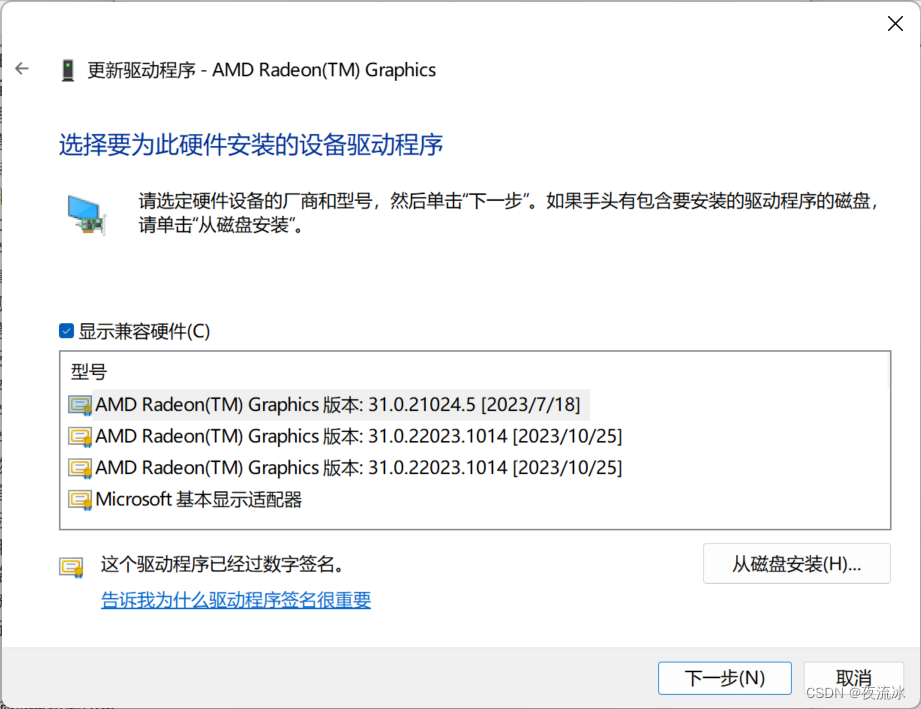Close the driver update dialog
This screenshot has width=921, height=709.
pos(895,24)
